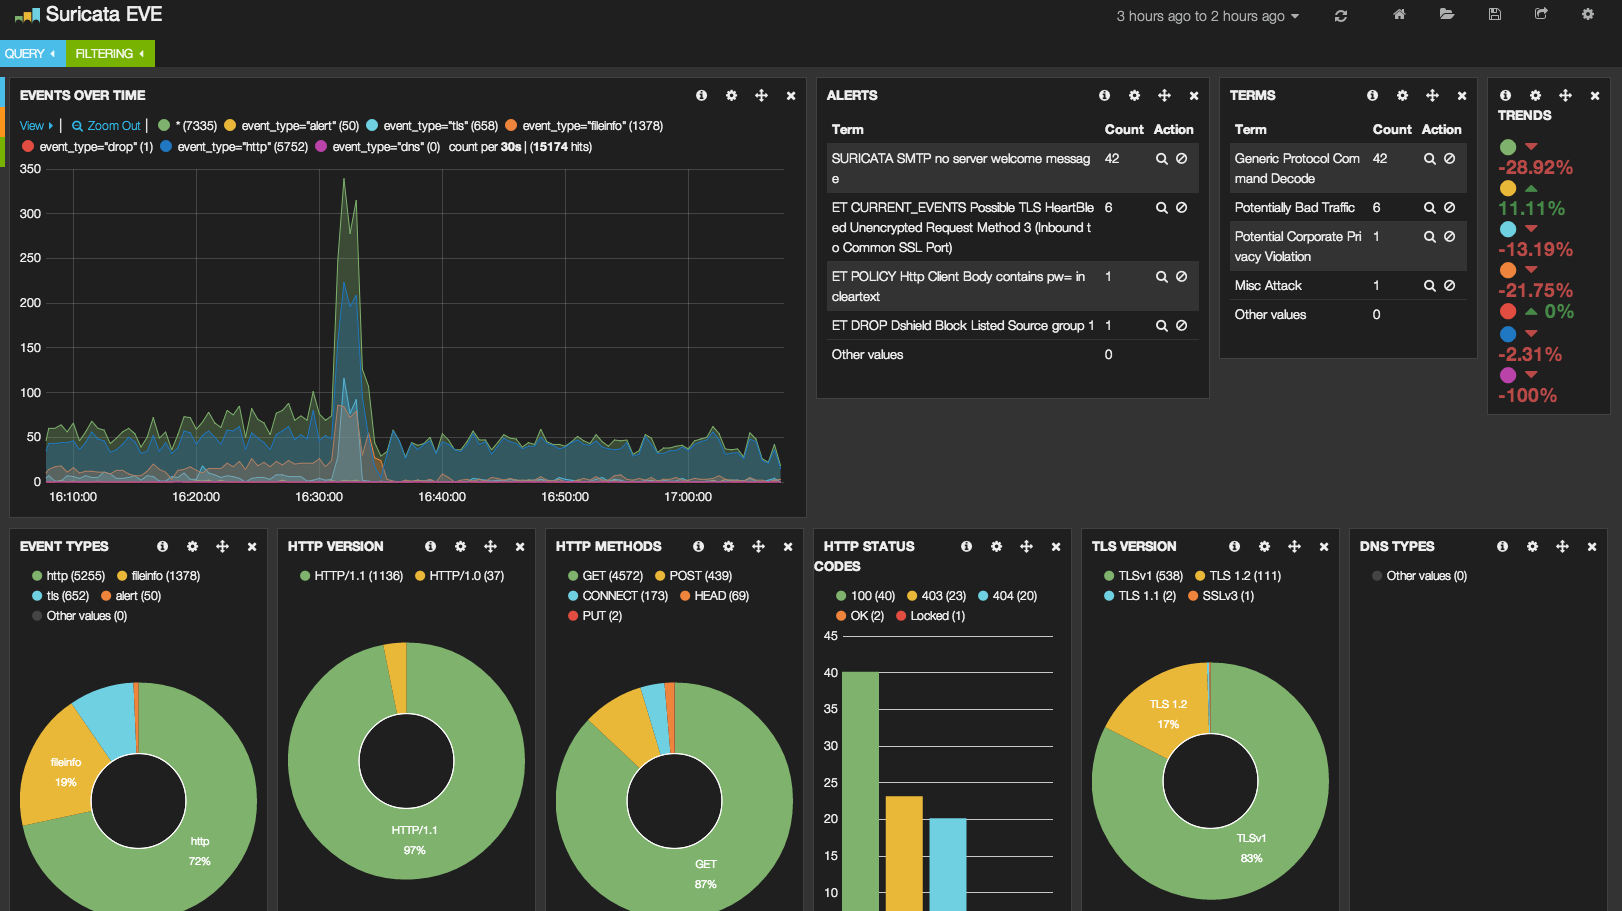This screenshot has width=1622, height=911.
Task: Expand the View options in Events Over Time
Action: 36,126
